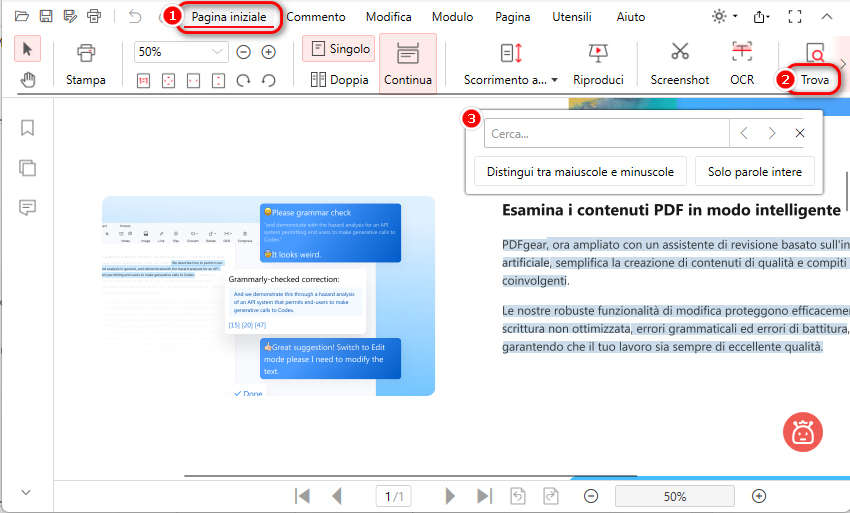The image size is (850, 513).
Task: Zoom in using the ribbon plus icon
Action: click(269, 52)
